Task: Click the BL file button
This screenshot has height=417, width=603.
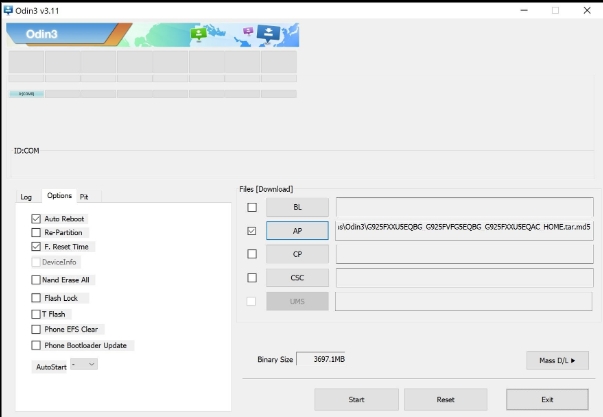Action: point(297,207)
